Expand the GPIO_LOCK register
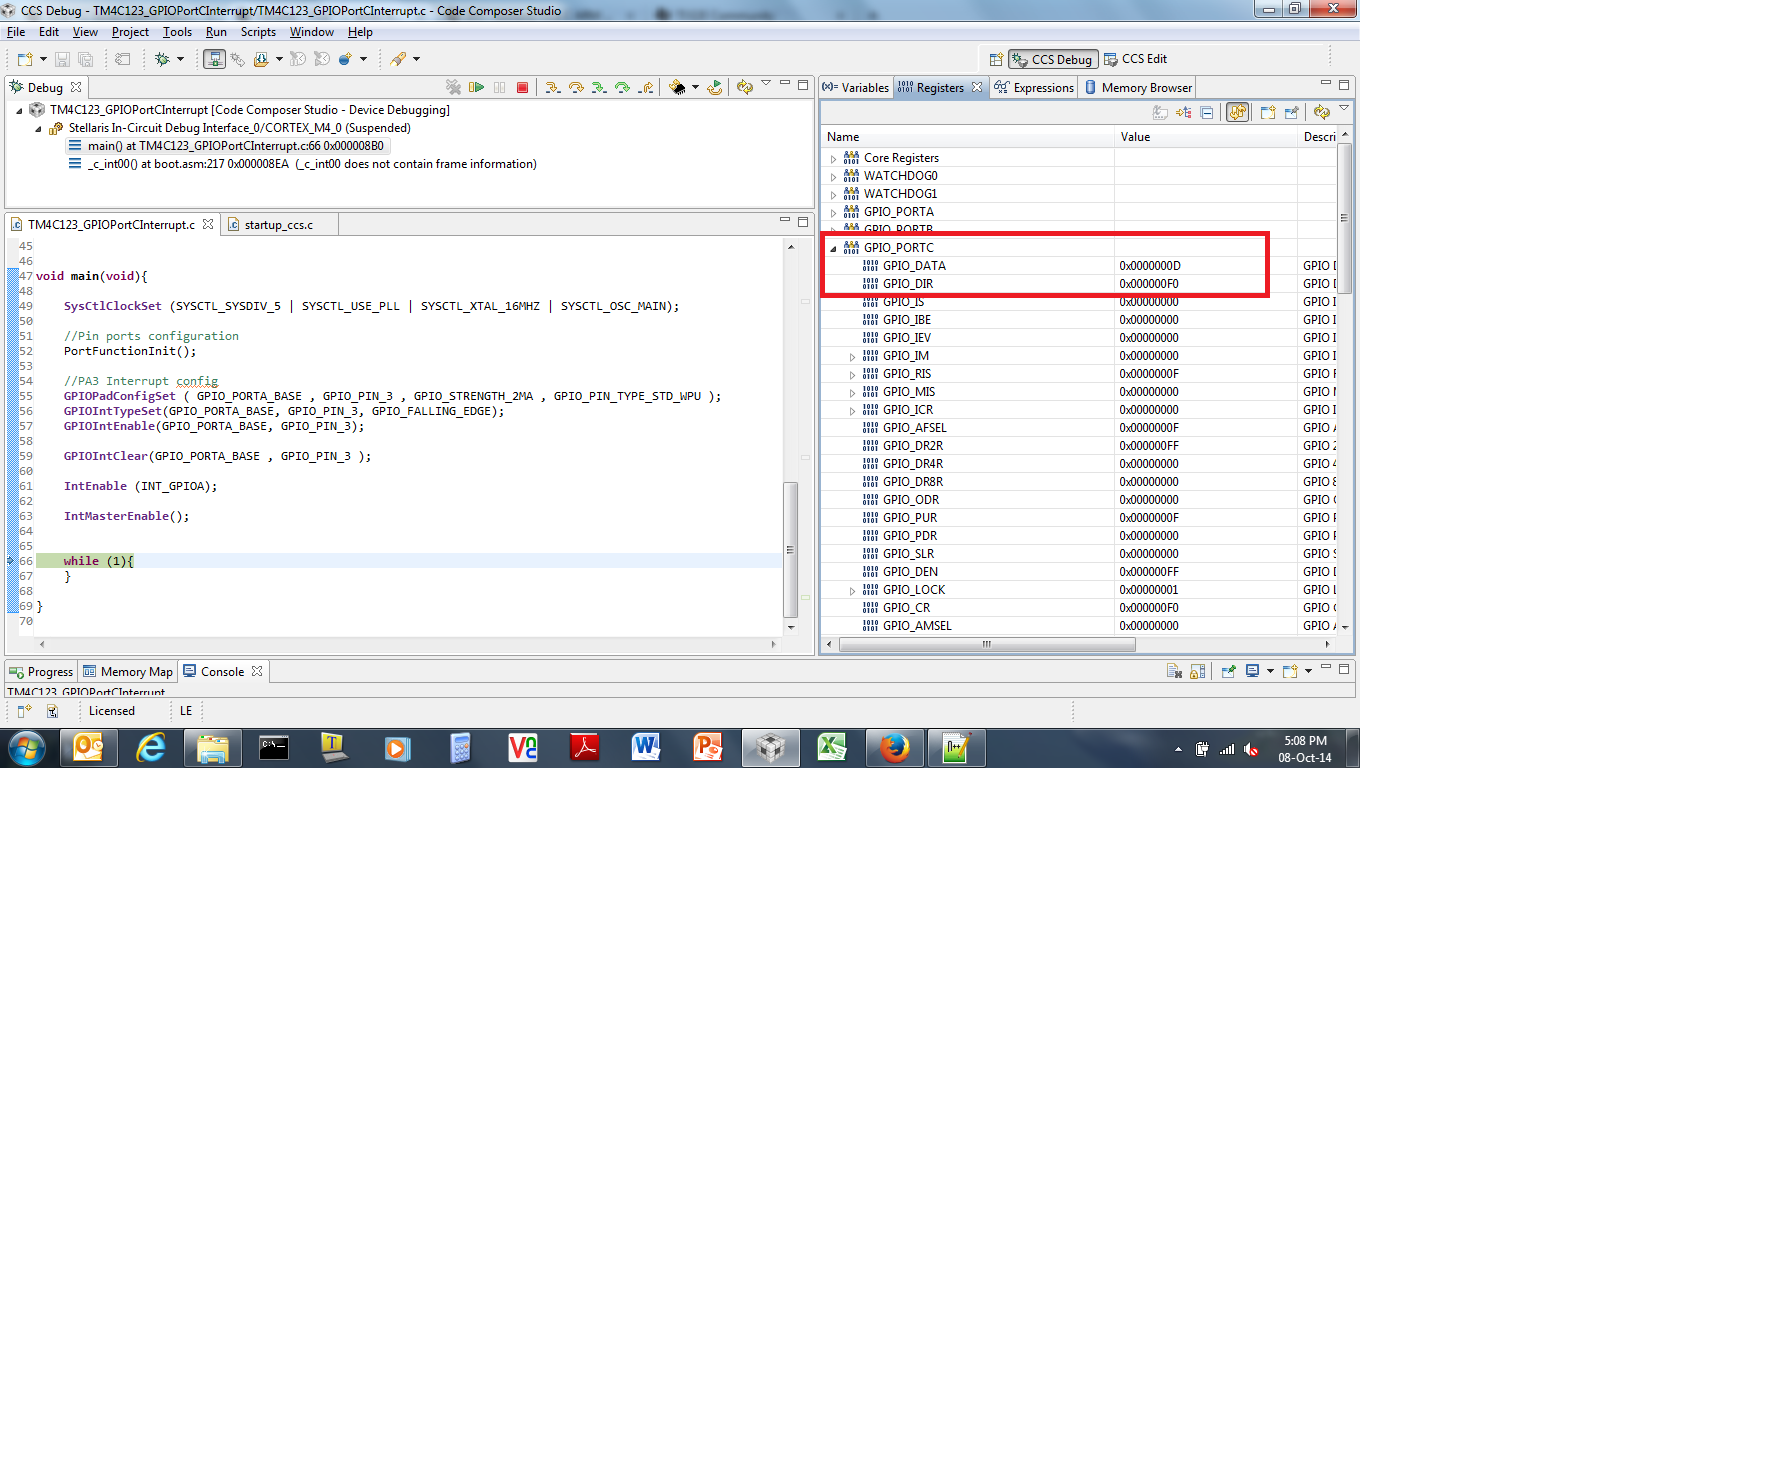This screenshot has width=1792, height=1468. pos(852,591)
